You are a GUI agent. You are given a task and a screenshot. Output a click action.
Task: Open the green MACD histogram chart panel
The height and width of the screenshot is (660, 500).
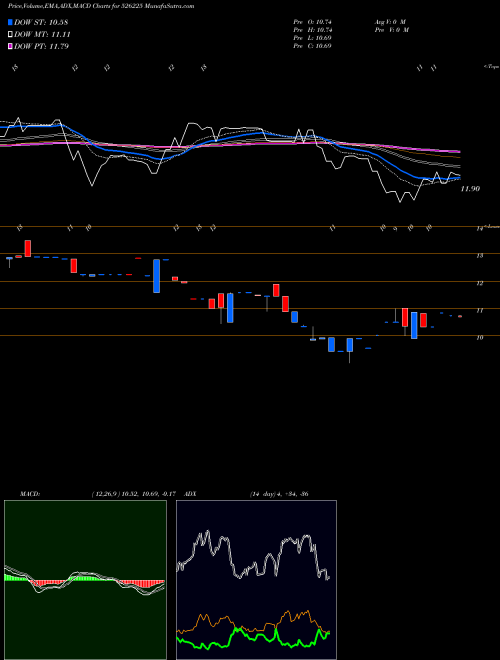coord(85,580)
